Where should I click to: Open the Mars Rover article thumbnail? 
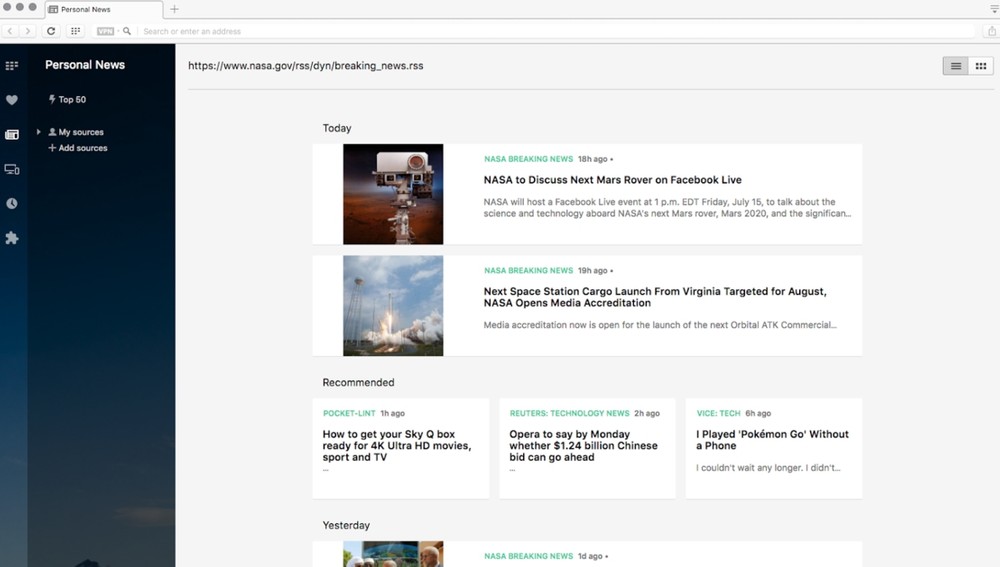(393, 194)
